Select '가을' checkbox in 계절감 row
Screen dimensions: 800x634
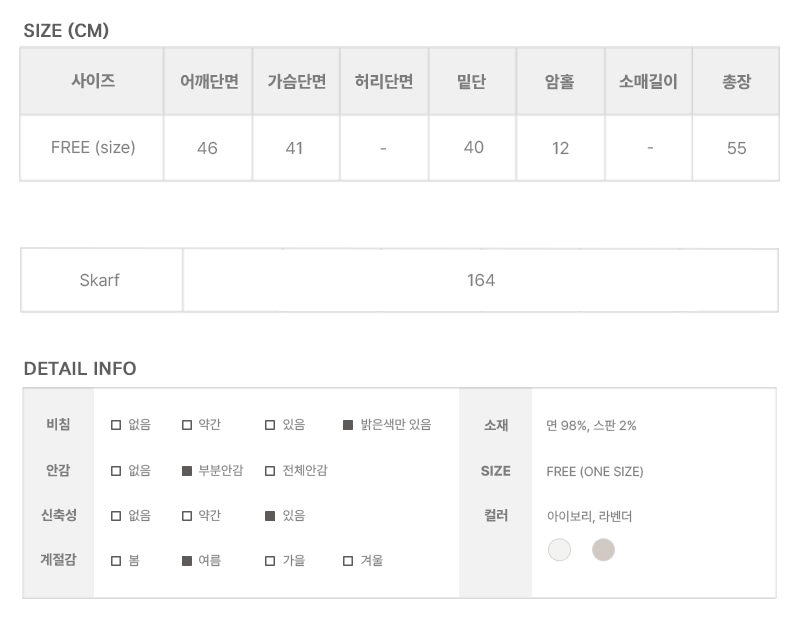[270, 561]
